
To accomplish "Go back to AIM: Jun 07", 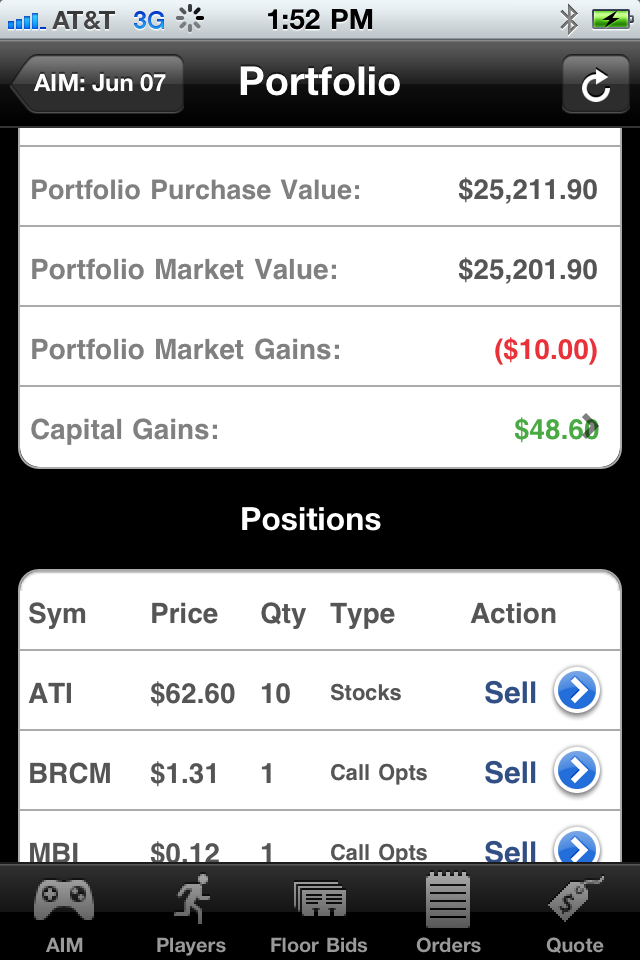I will coord(98,83).
